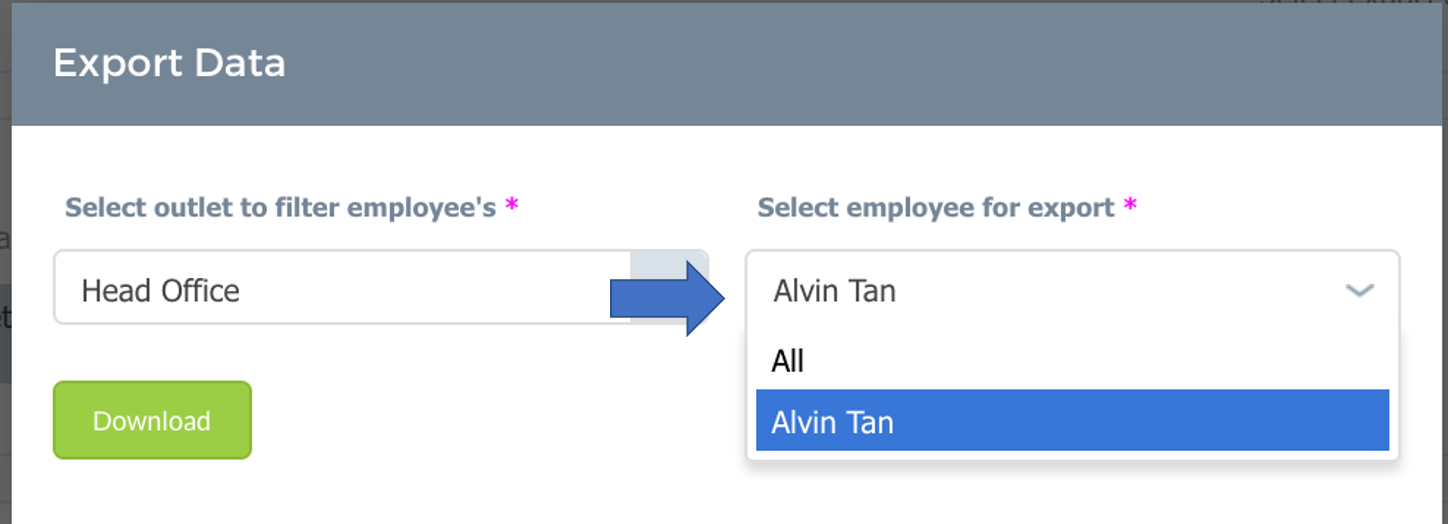Click the 'Select outlet to filter employee's' label
Screen dimensions: 1448x524
coord(281,208)
